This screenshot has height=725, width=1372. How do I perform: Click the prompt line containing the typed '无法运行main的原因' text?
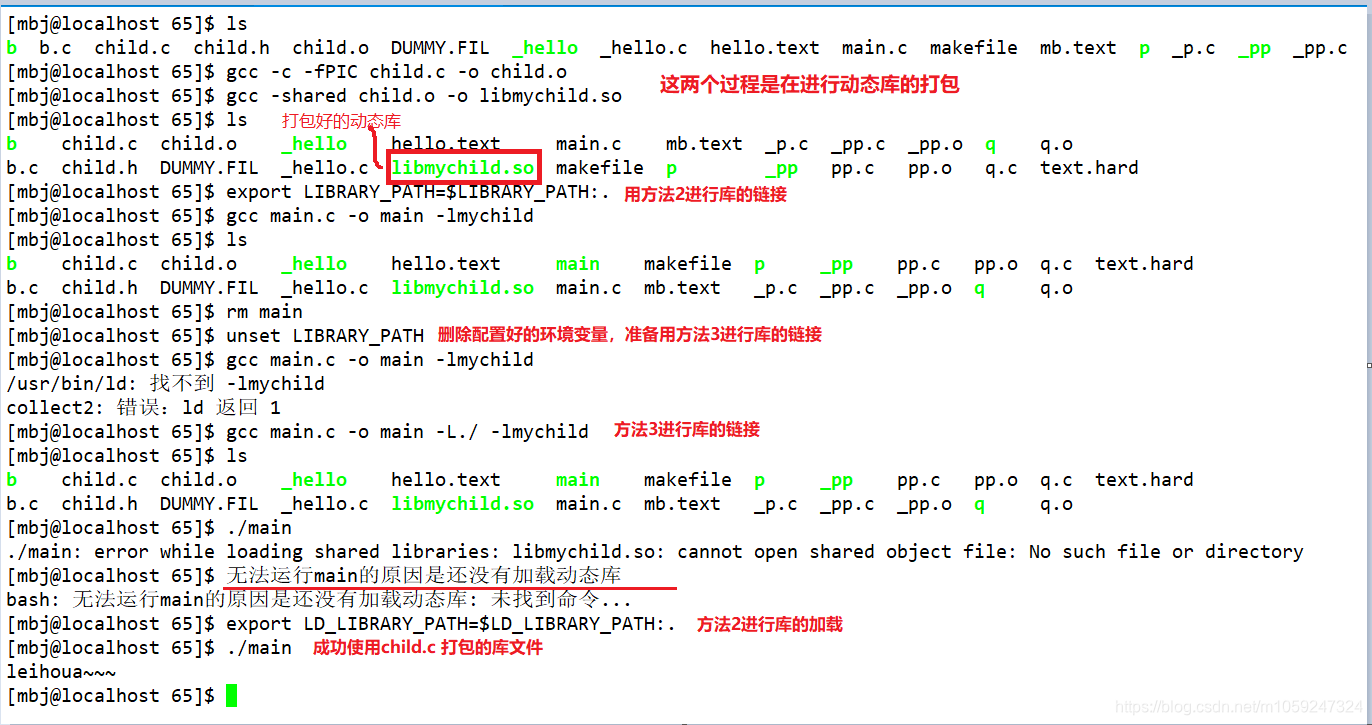click(x=314, y=576)
